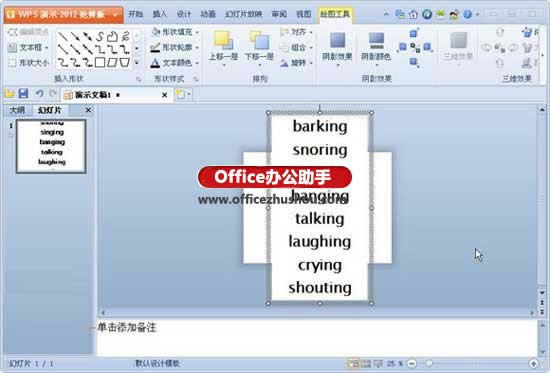Click the 下移一层 send backward icon
The image size is (550, 373).
(259, 40)
